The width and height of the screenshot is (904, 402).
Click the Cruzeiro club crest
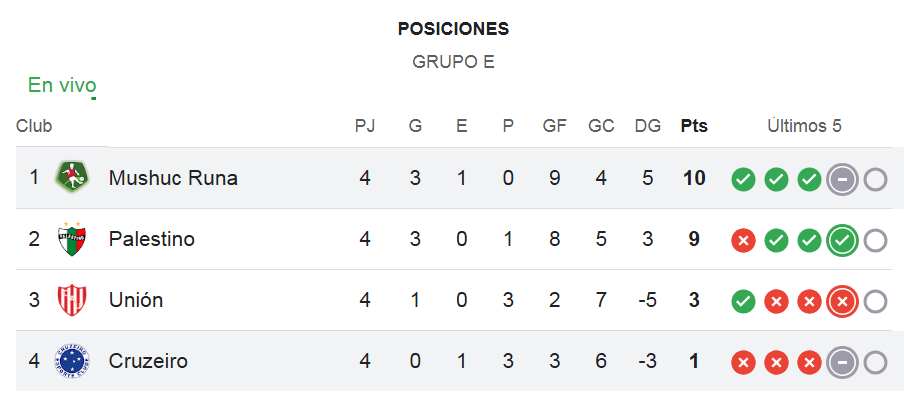click(x=72, y=362)
